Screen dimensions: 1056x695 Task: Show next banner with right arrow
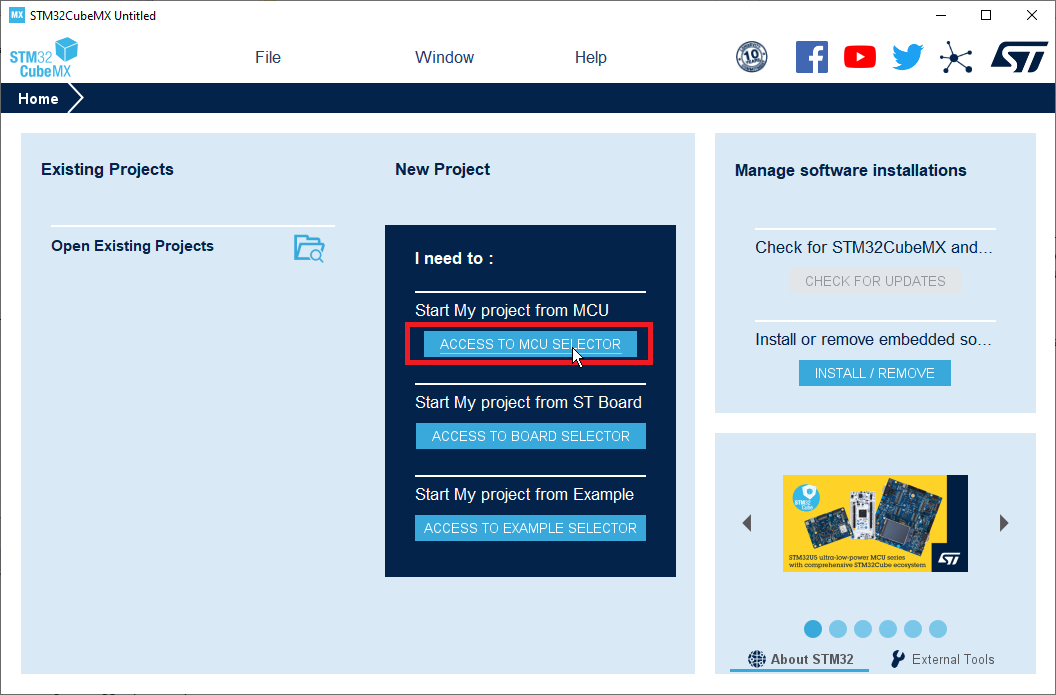pyautogui.click(x=1004, y=523)
